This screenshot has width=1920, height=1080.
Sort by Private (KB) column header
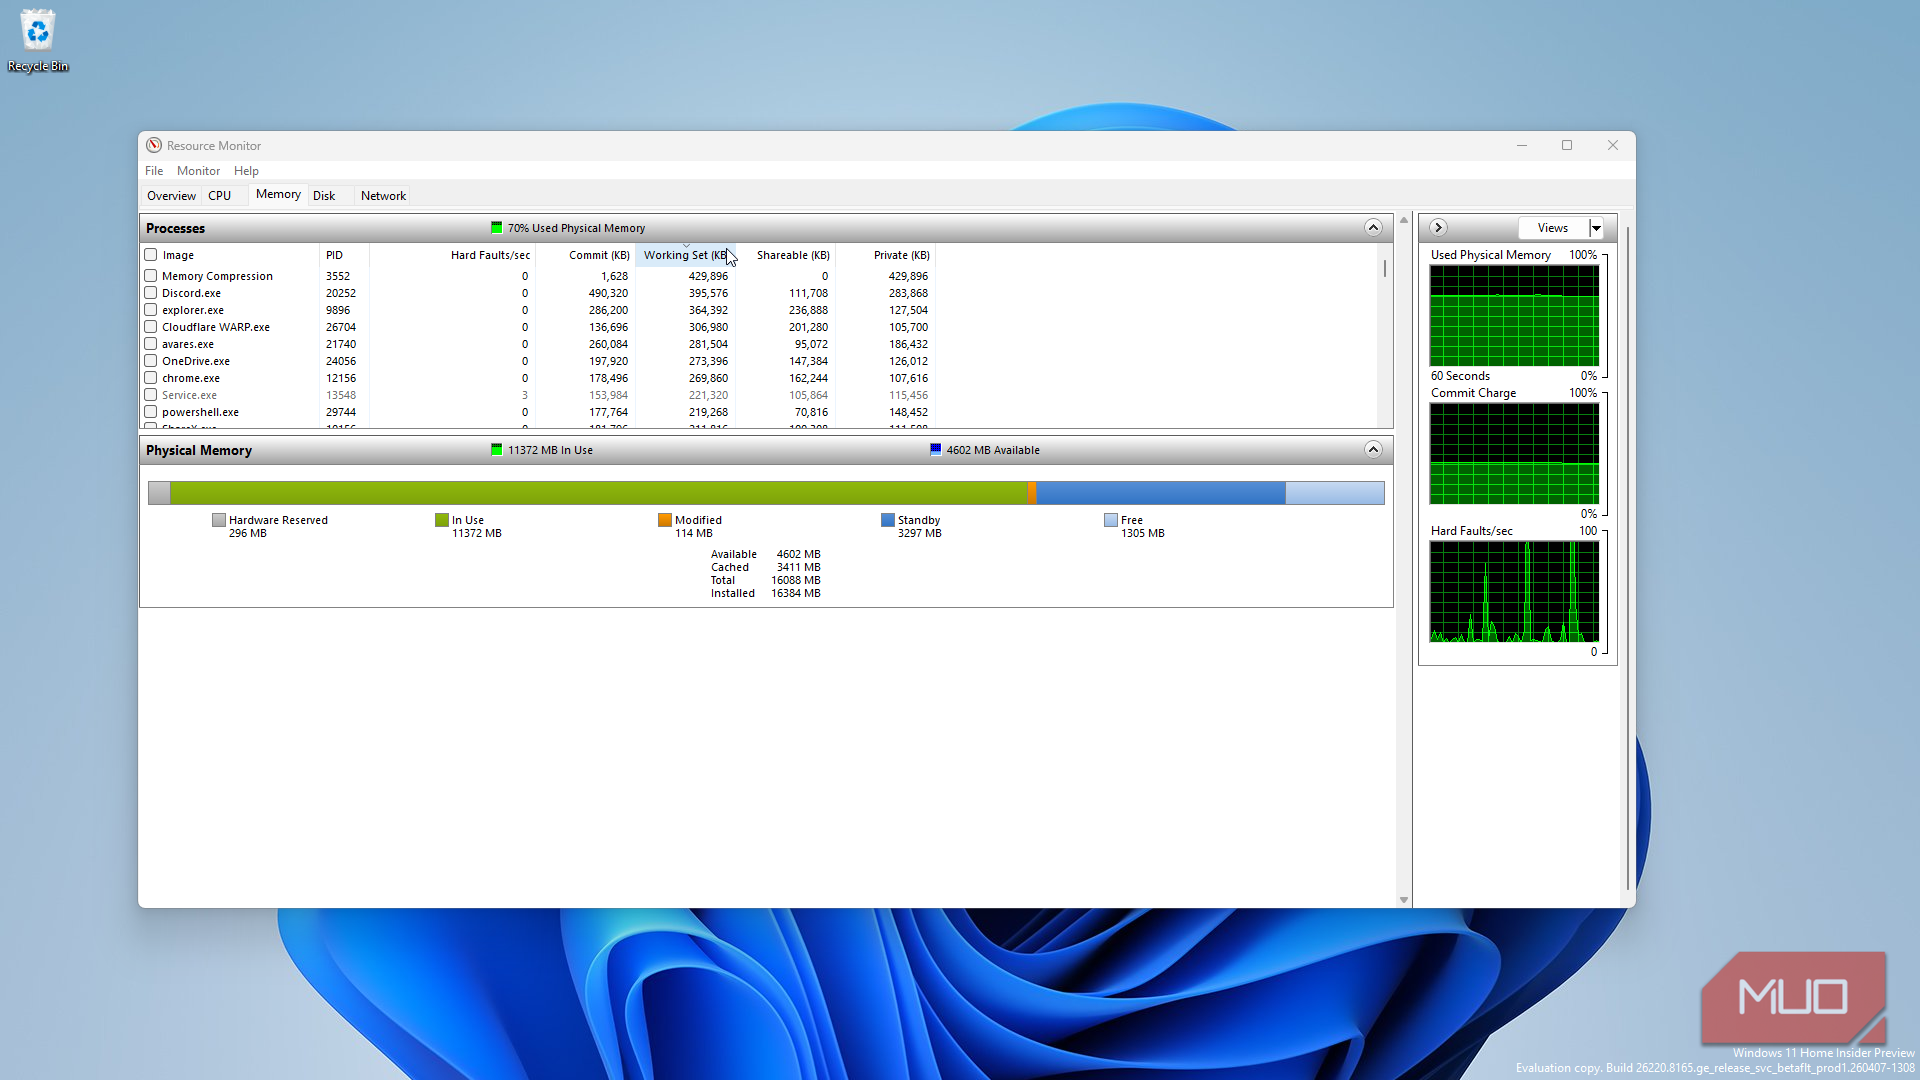click(885, 255)
